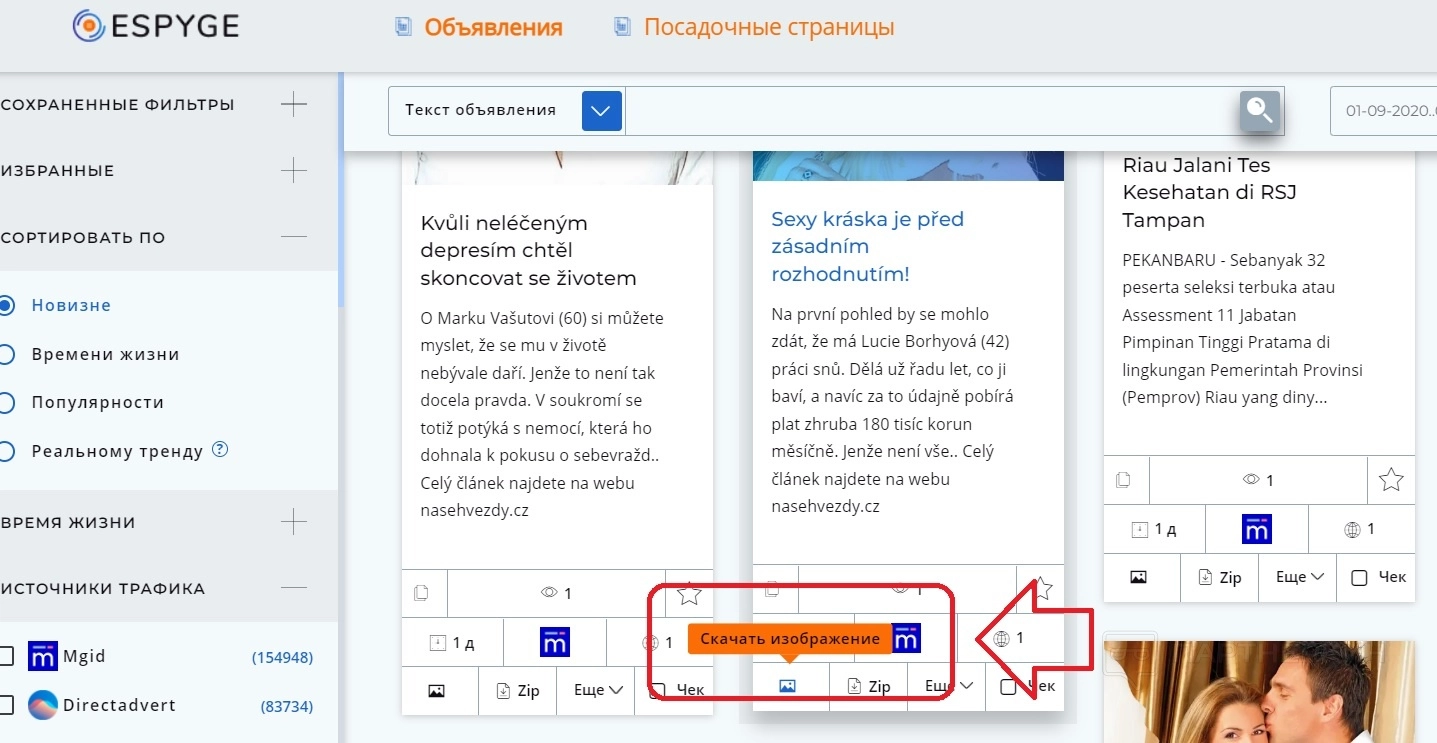
Task: Click the Mgid network icon in Kvůli neléčeným card
Action: pos(554,641)
